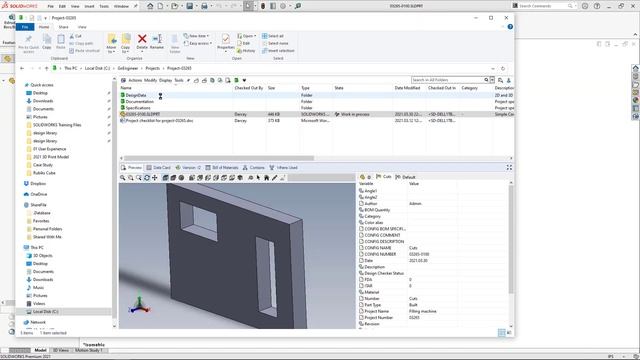Toggle large icons view in Explorer status bar

509,333
